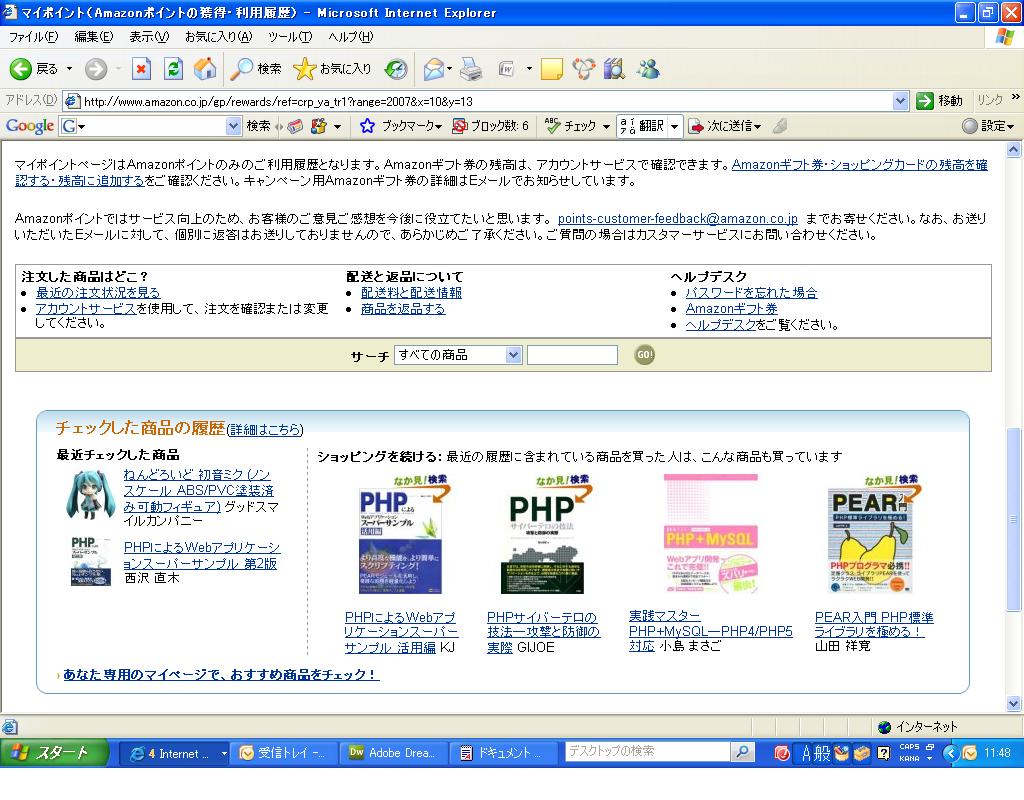Open the お気に入り(A) menu

coord(219,37)
